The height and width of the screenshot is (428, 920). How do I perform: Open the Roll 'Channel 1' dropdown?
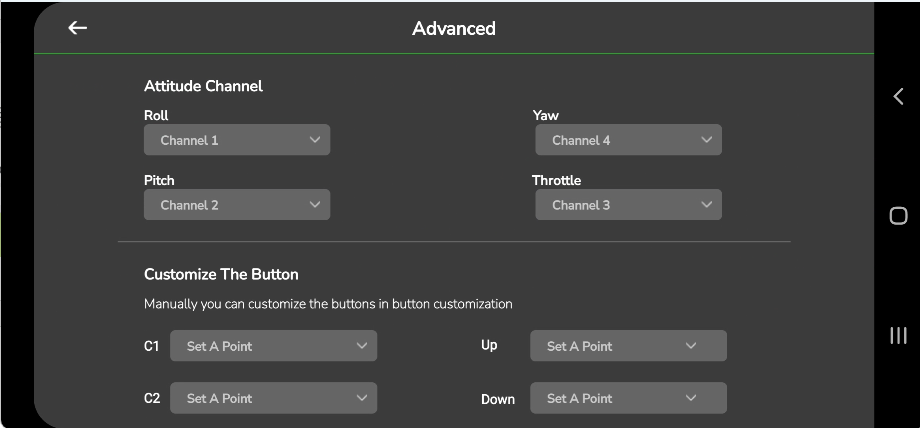pos(236,140)
